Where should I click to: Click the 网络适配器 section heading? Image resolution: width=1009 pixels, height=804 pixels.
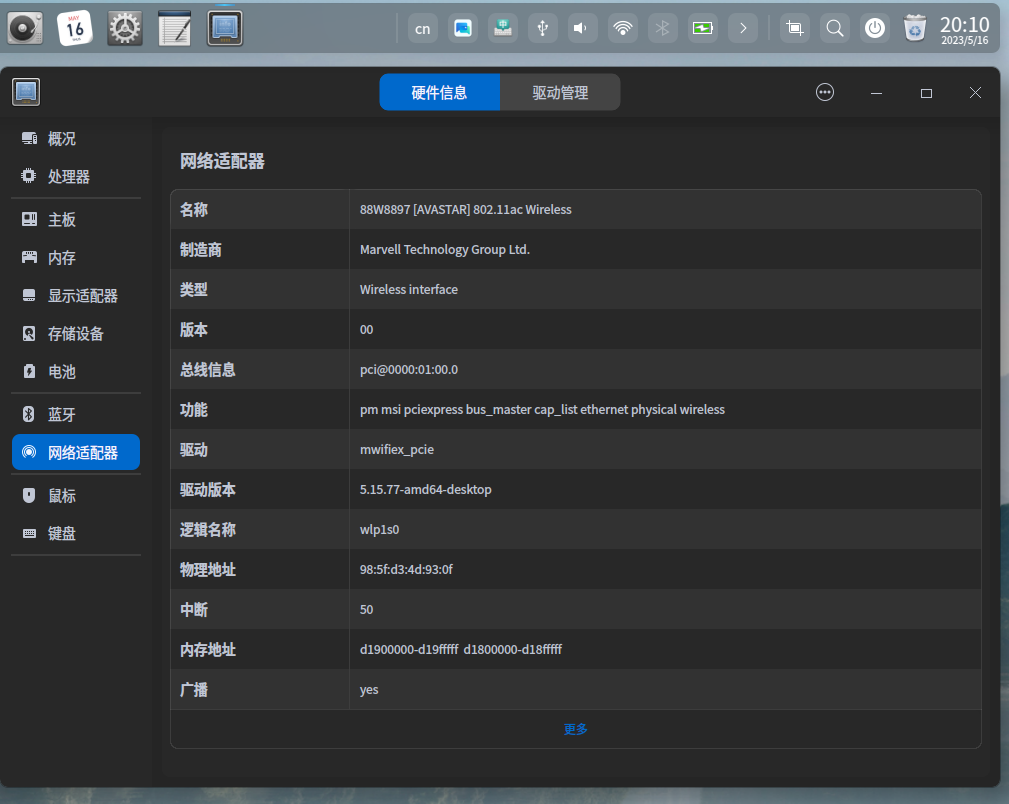click(222, 161)
